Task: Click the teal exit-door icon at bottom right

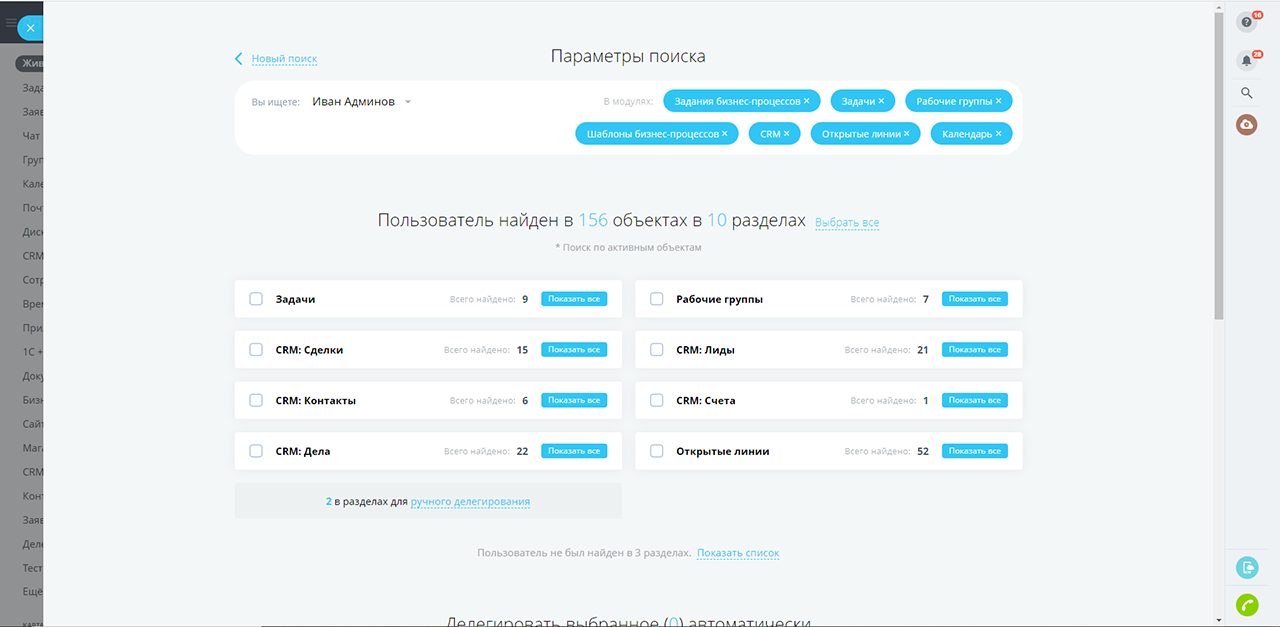Action: [1247, 568]
